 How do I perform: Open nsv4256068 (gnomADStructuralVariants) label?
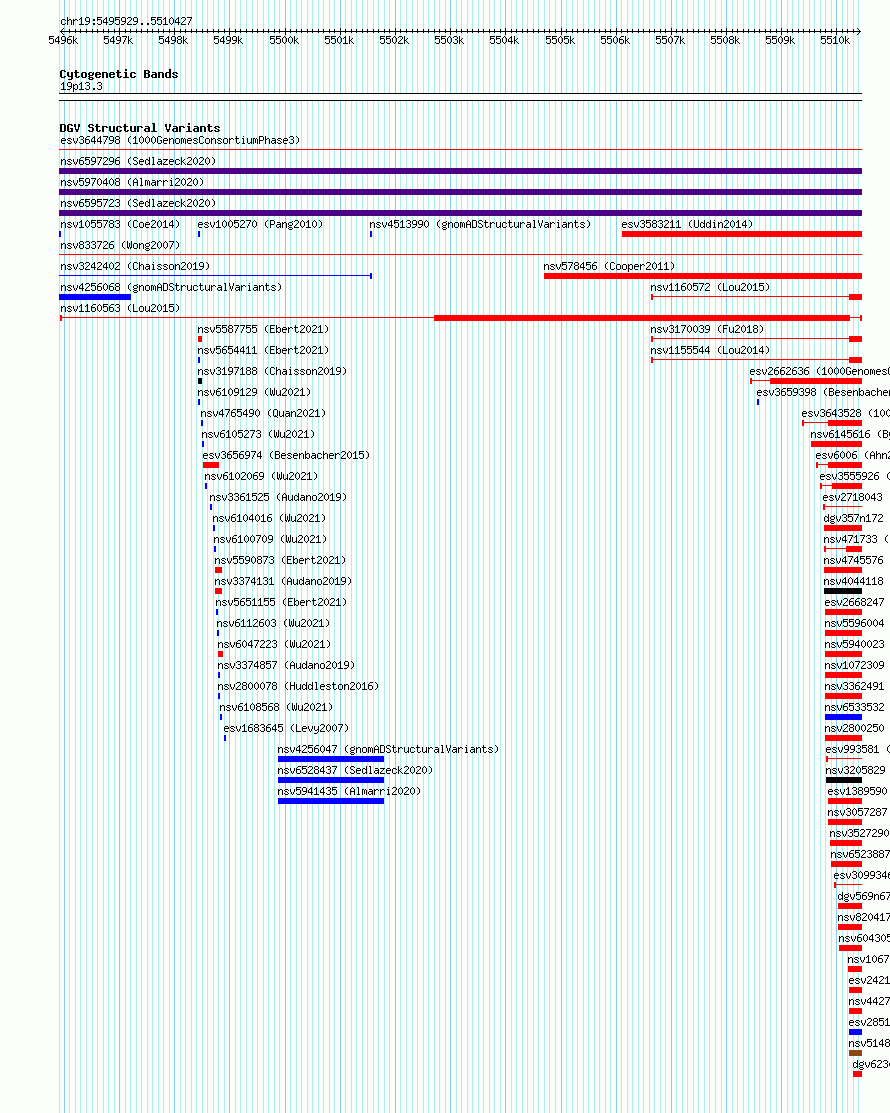(171, 287)
